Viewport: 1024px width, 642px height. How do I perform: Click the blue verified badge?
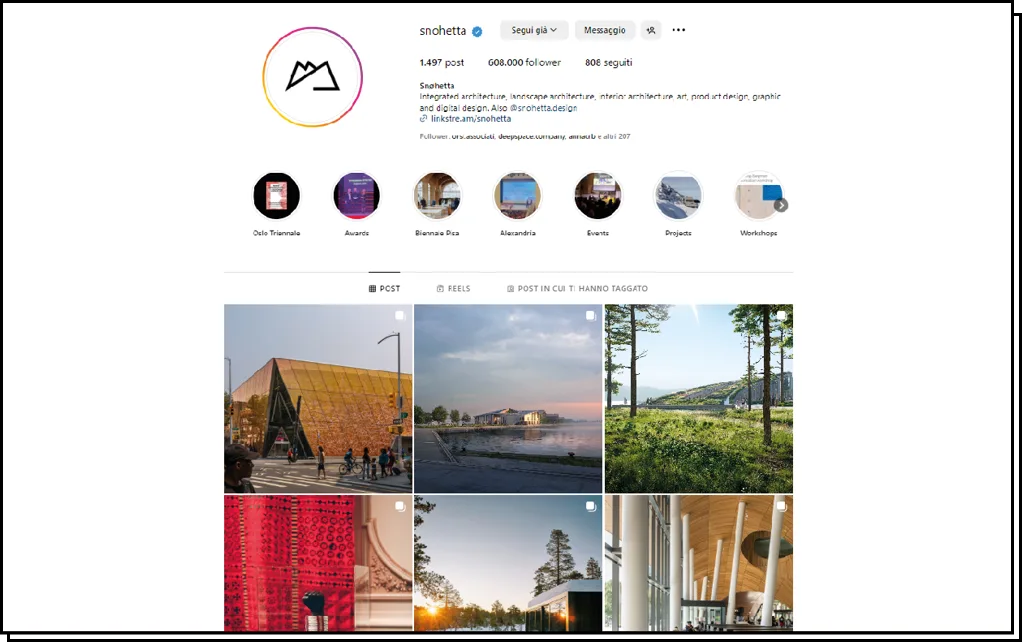tap(477, 31)
